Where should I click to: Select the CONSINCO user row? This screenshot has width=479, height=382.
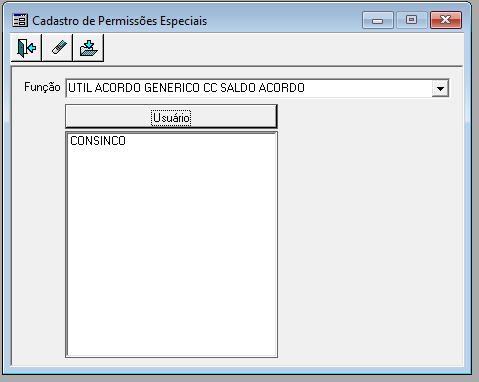point(171,141)
